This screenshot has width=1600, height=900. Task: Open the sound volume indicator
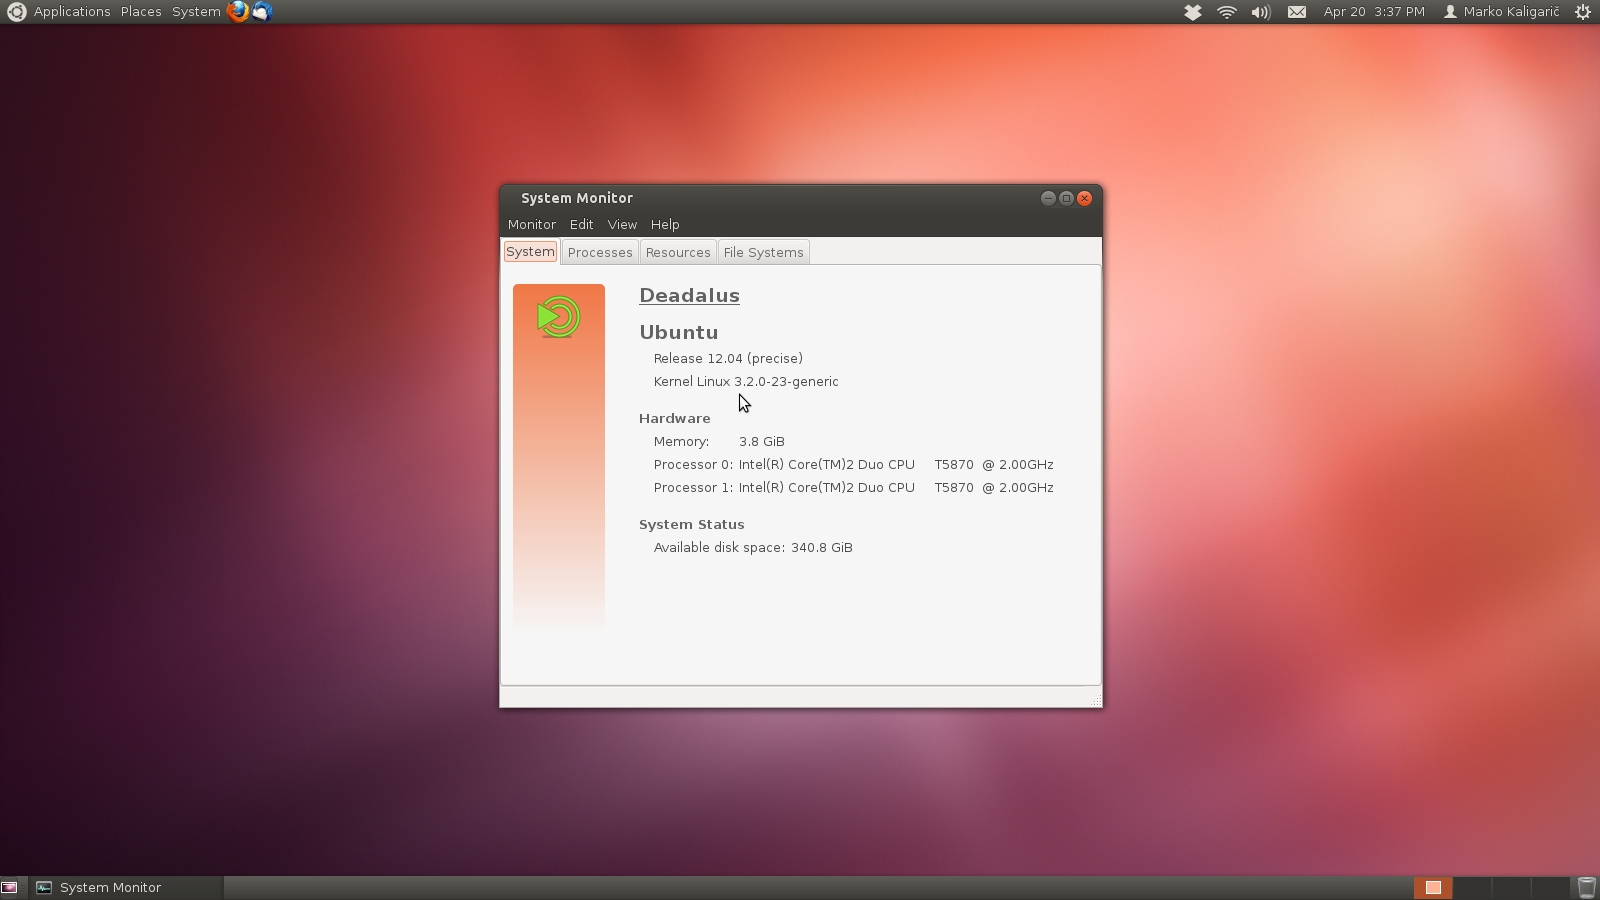[1261, 12]
